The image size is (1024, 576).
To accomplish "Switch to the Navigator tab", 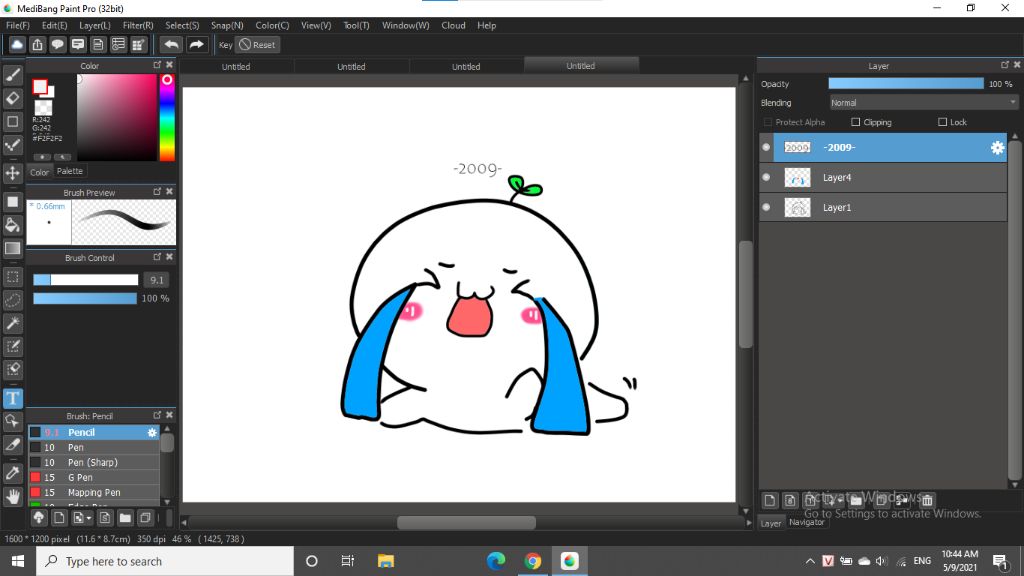I will click(x=807, y=522).
